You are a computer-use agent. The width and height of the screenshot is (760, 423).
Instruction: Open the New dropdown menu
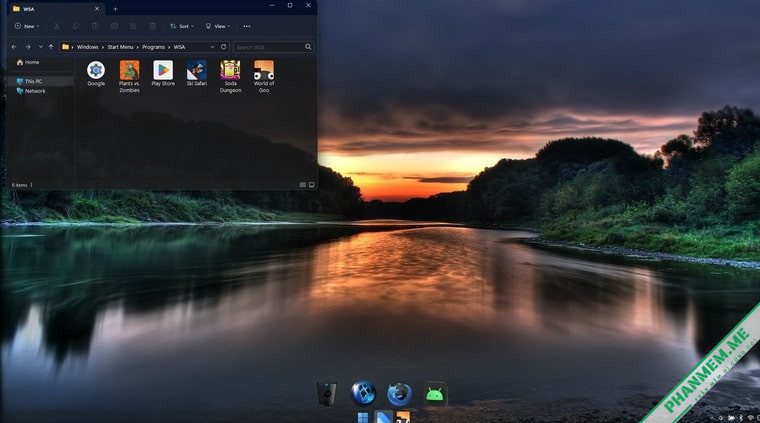[x=27, y=26]
